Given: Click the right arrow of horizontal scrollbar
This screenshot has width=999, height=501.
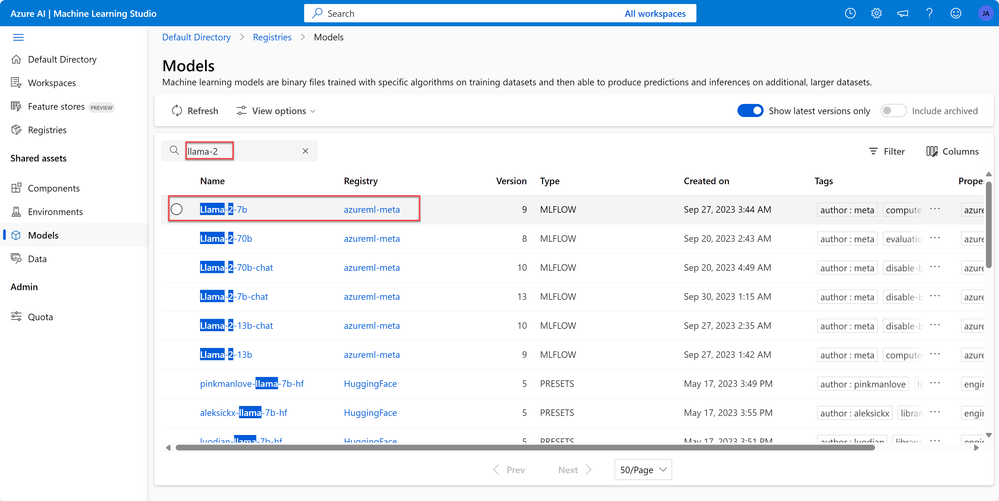Looking at the screenshot, I should click(x=978, y=447).
